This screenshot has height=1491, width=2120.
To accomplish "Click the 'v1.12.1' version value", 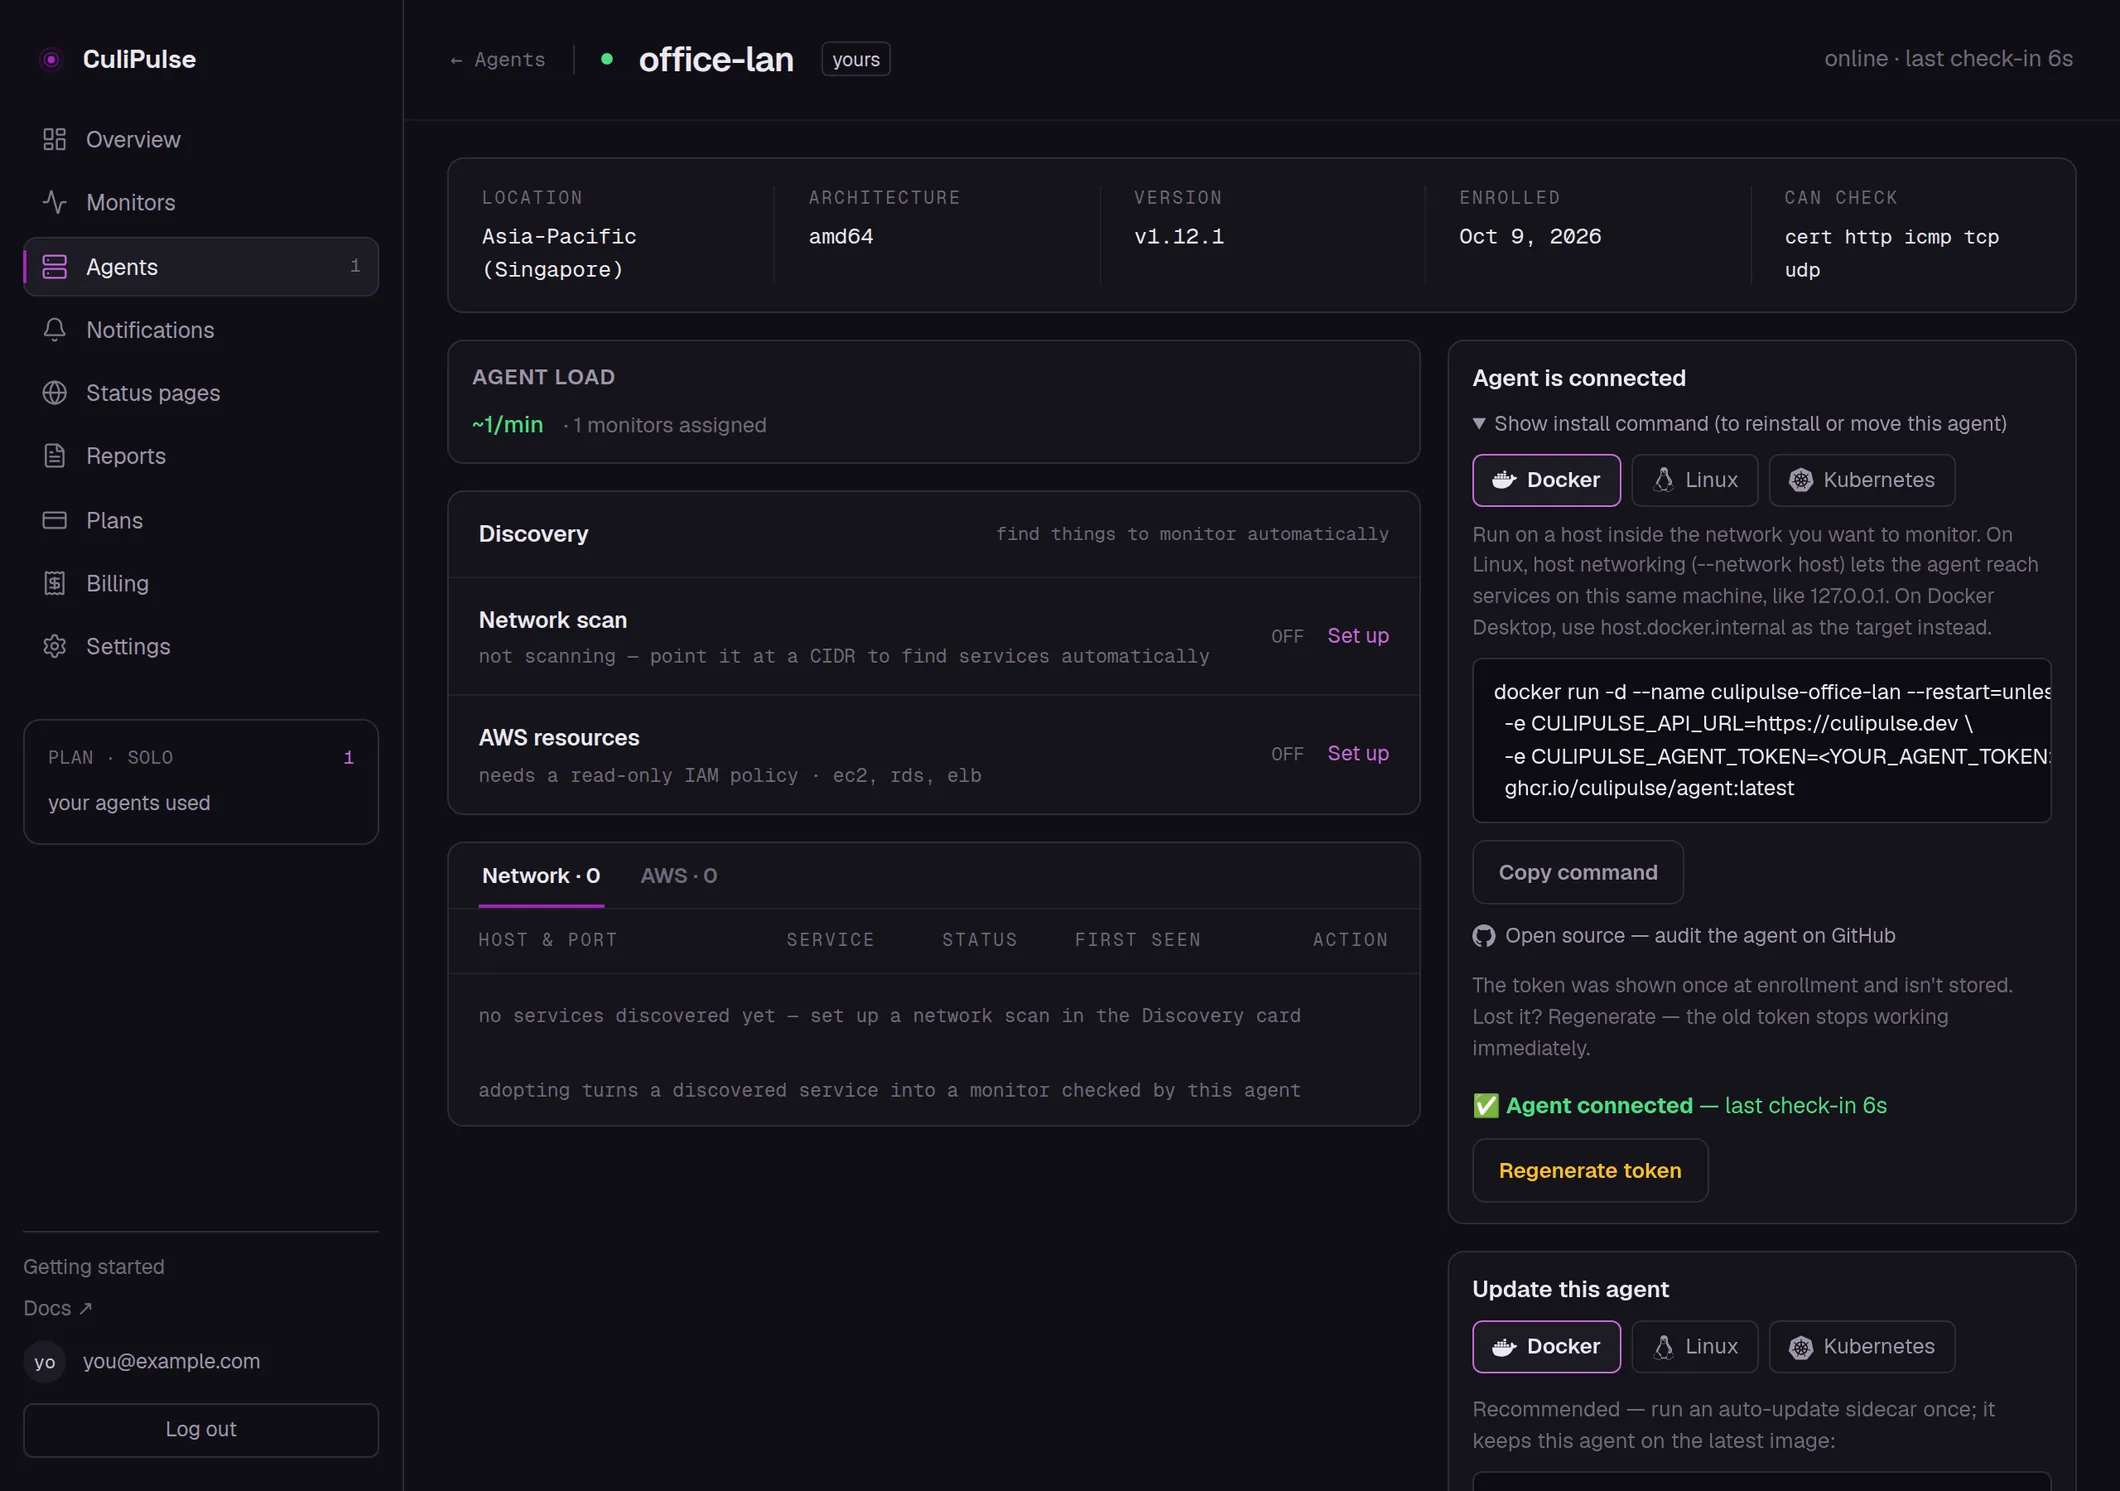I will click(1179, 237).
